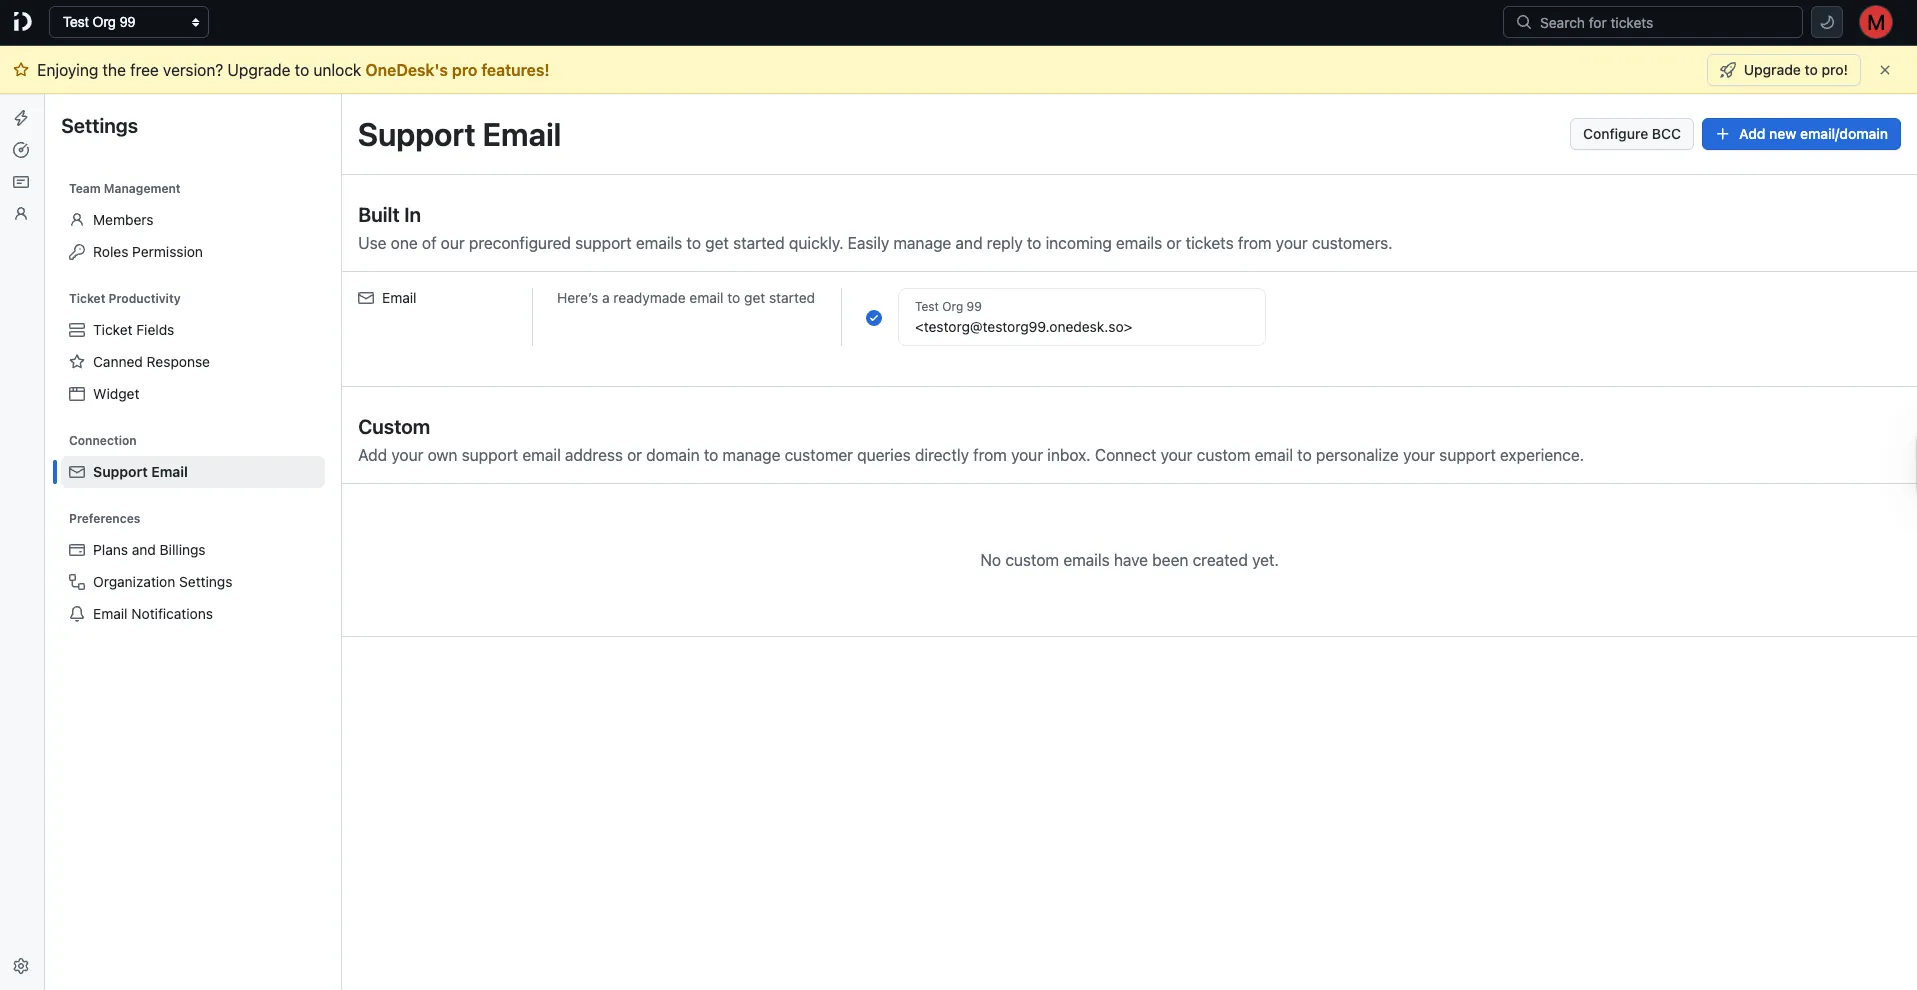The image size is (1917, 990).
Task: Open OneDesk's pro features link
Action: [457, 70]
